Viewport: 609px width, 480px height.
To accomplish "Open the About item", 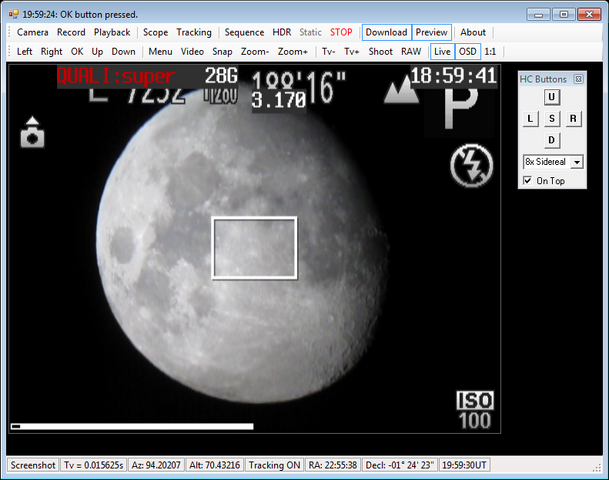I will click(x=473, y=32).
